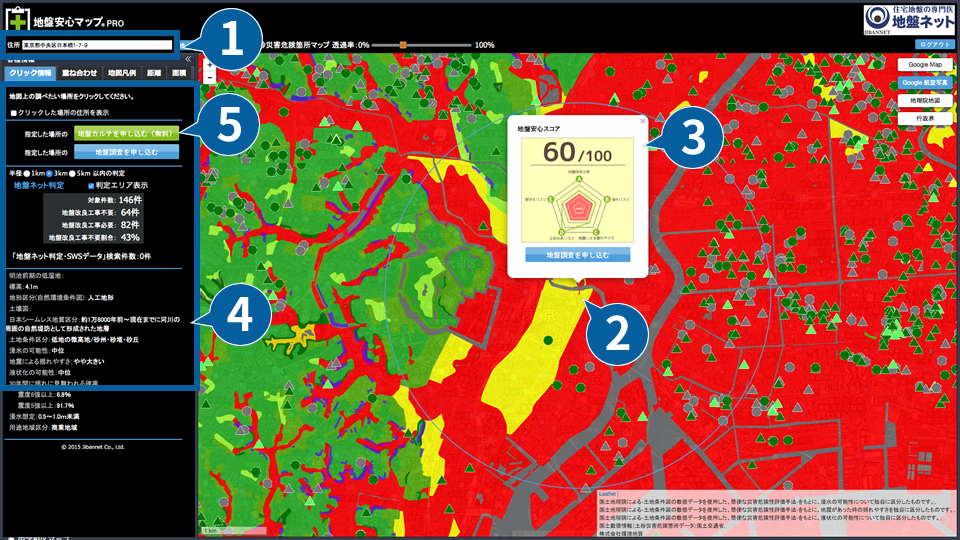Viewport: 960px width, 540px height.
Task: Click the 地盤改良工事不要: 64件 row
Action: [x=102, y=212]
